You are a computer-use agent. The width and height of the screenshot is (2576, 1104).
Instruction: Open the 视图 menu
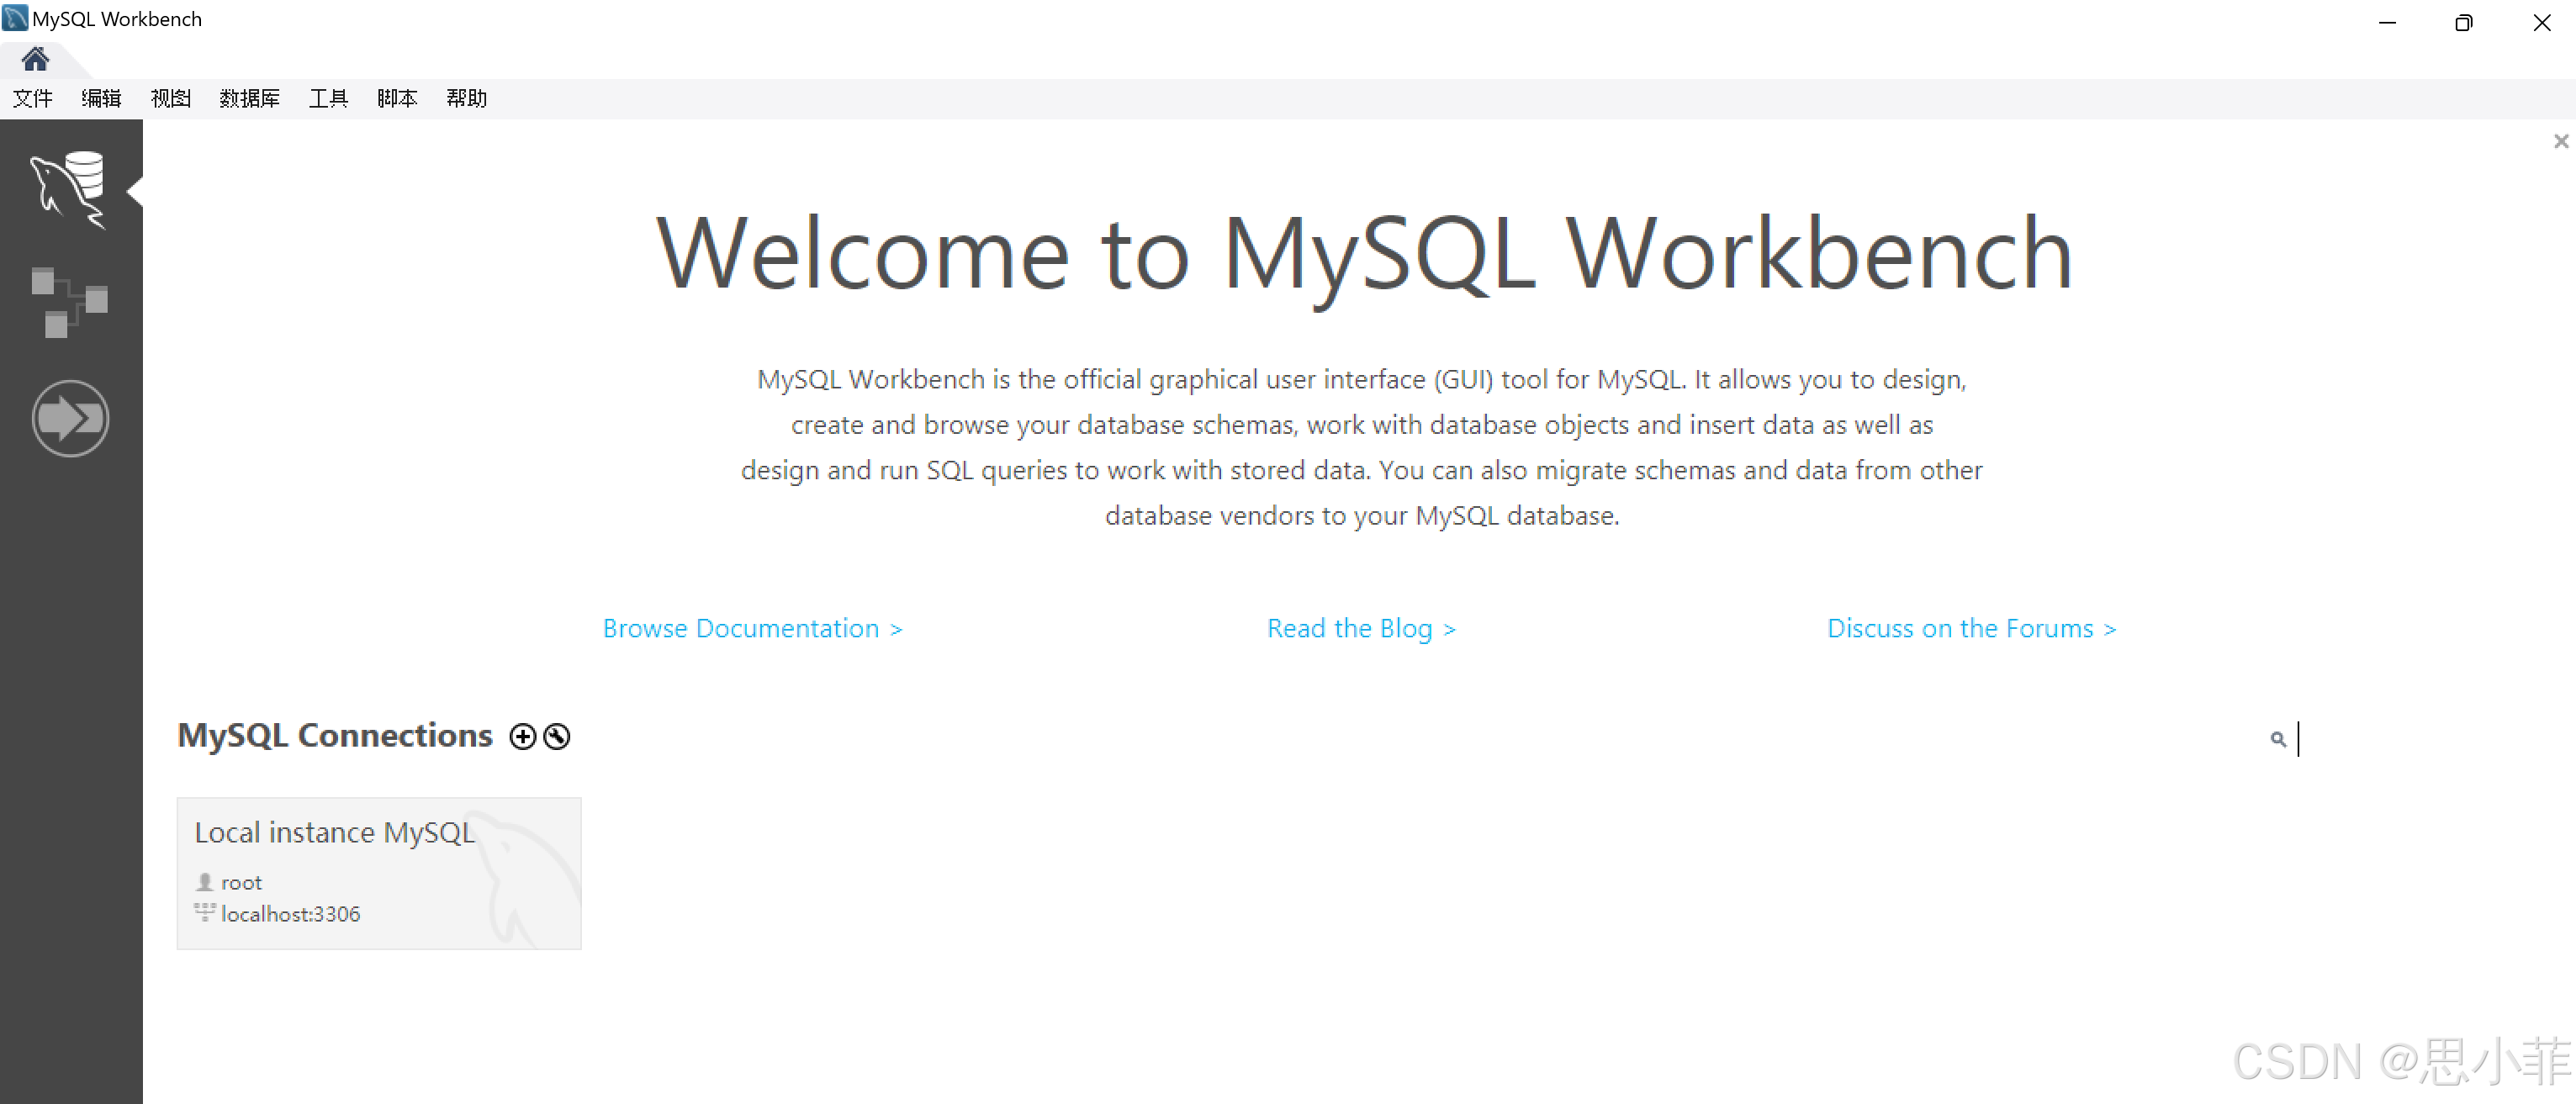coord(170,98)
